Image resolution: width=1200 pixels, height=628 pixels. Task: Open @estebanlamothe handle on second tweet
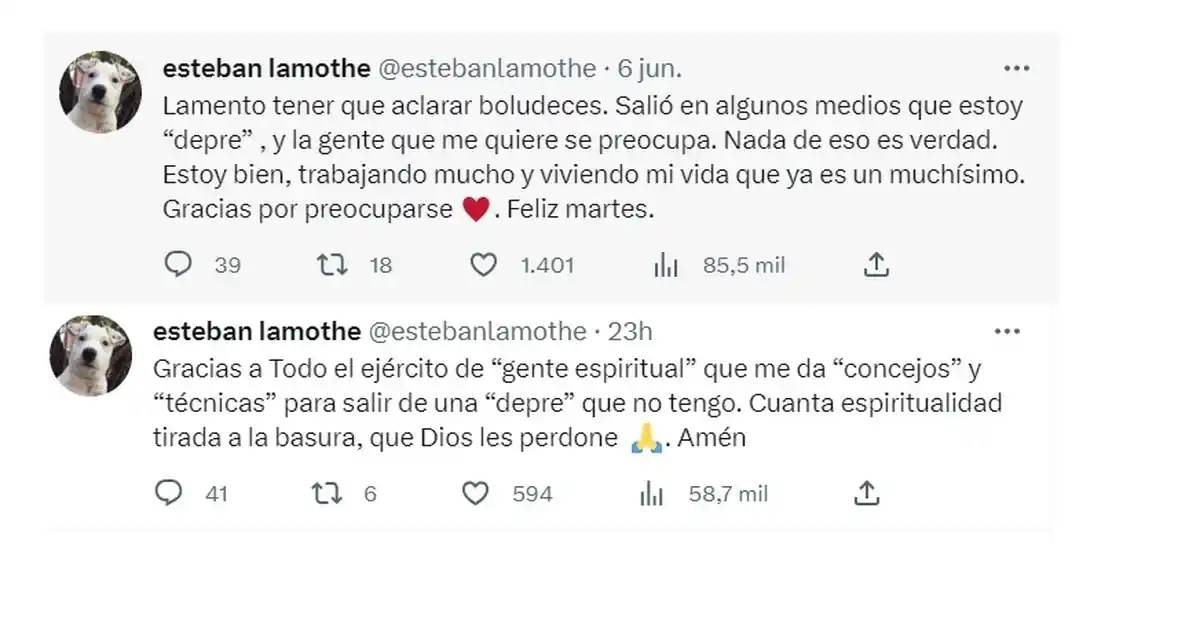click(478, 331)
